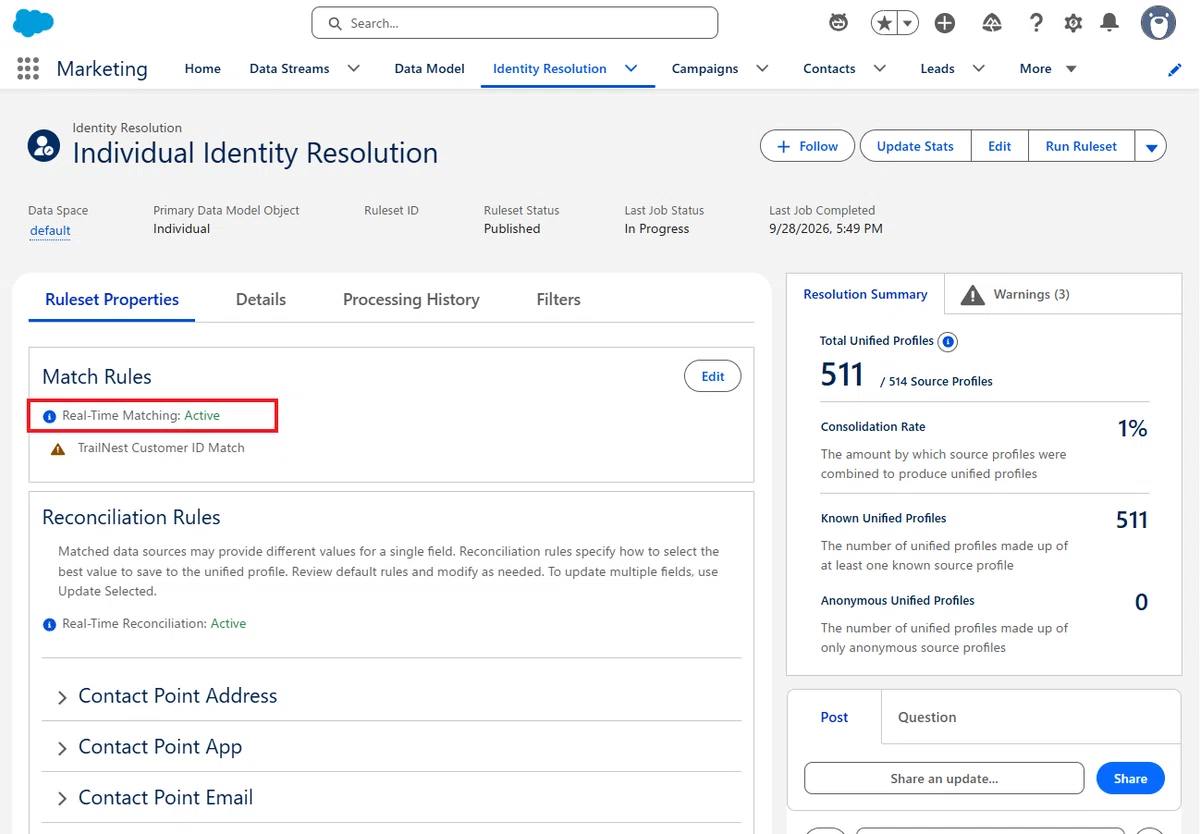Open the Data Streams tab chevron menu
This screenshot has width=1200, height=834.
click(x=353, y=68)
